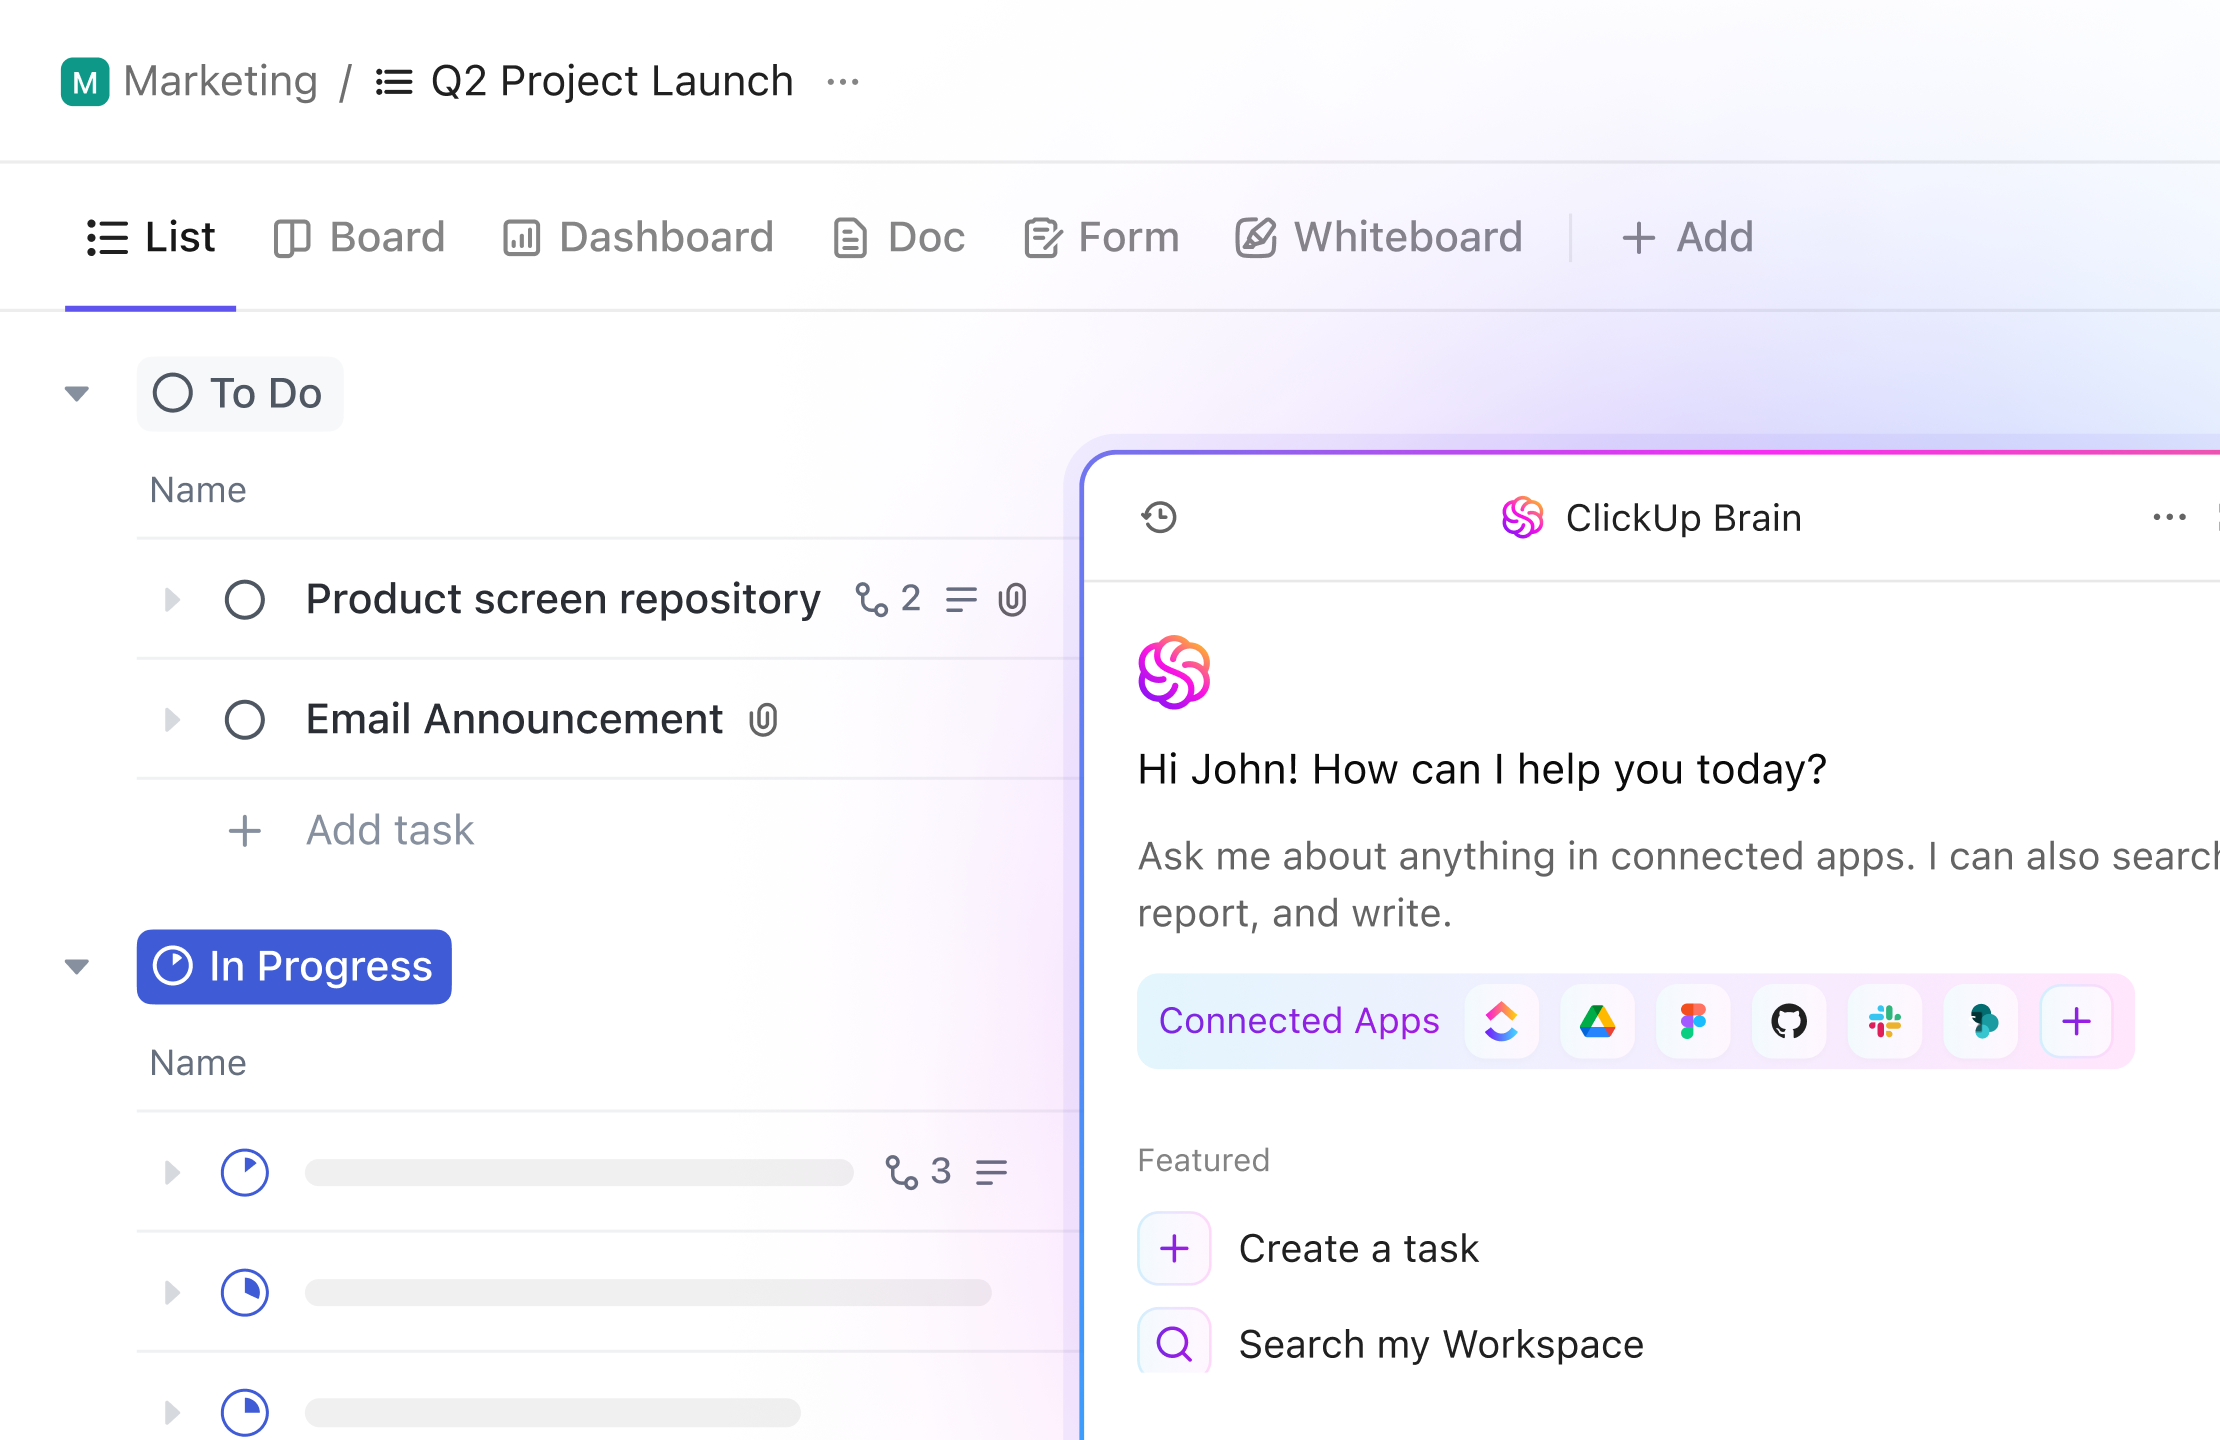
Task: Click the Name column header under To Do
Action: tap(198, 490)
